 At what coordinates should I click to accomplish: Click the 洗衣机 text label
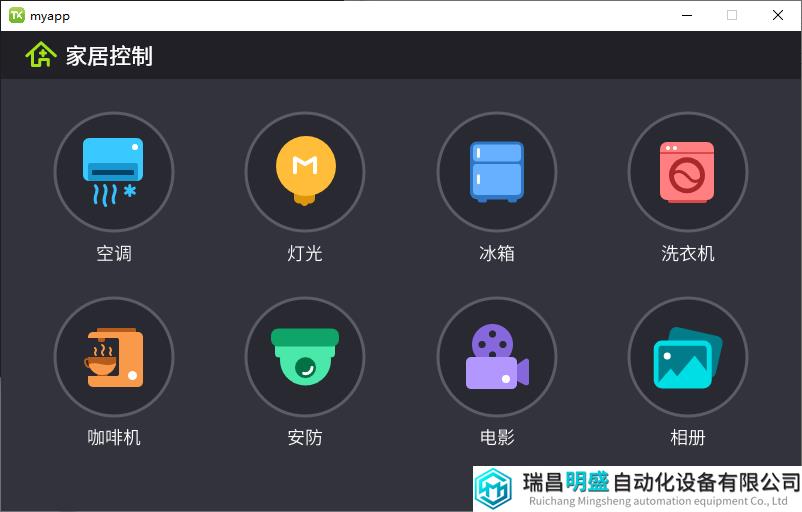point(687,253)
